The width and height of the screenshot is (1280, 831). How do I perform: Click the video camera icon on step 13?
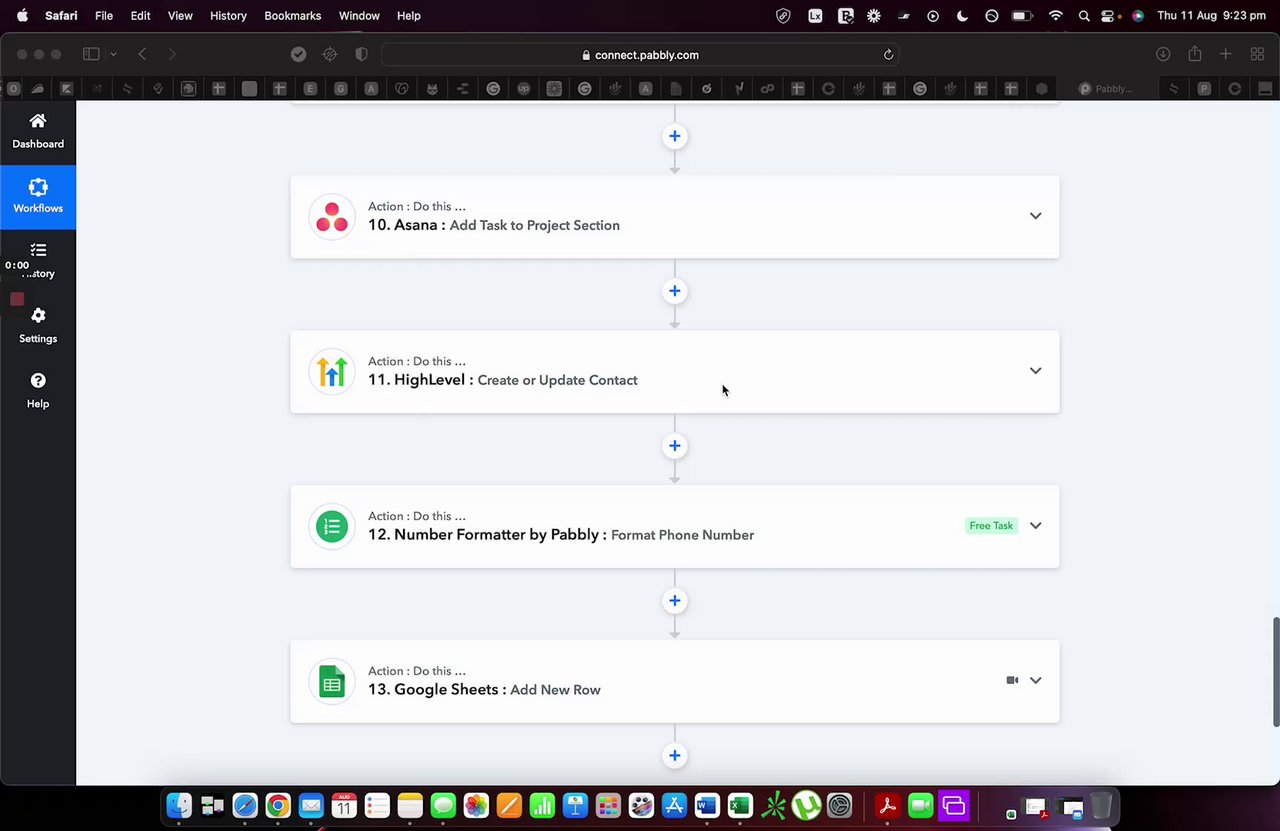coord(1012,680)
